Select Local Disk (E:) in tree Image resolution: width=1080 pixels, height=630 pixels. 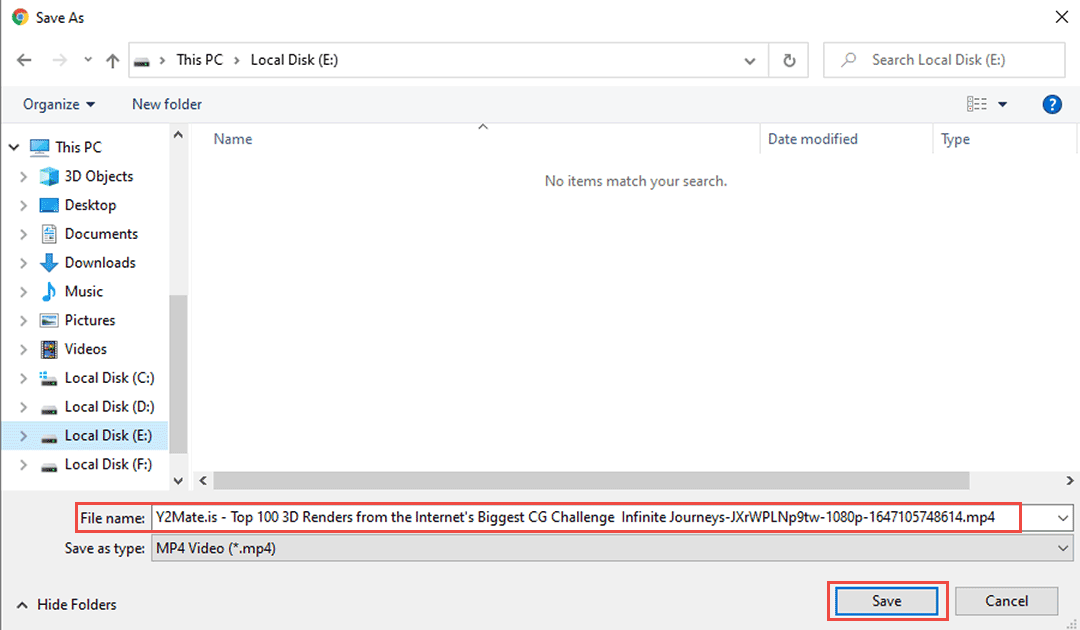108,436
